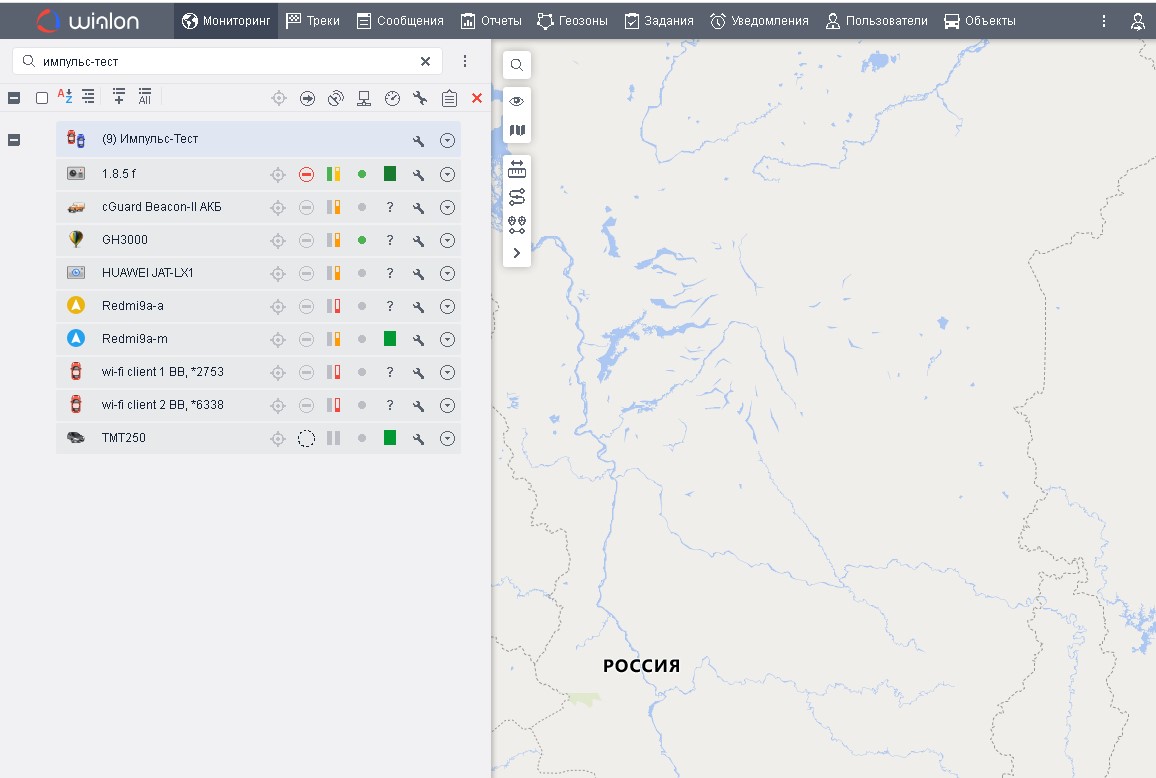Click the routing tool on map toolbar
Viewport: 1156px width, 778px height.
point(517,197)
